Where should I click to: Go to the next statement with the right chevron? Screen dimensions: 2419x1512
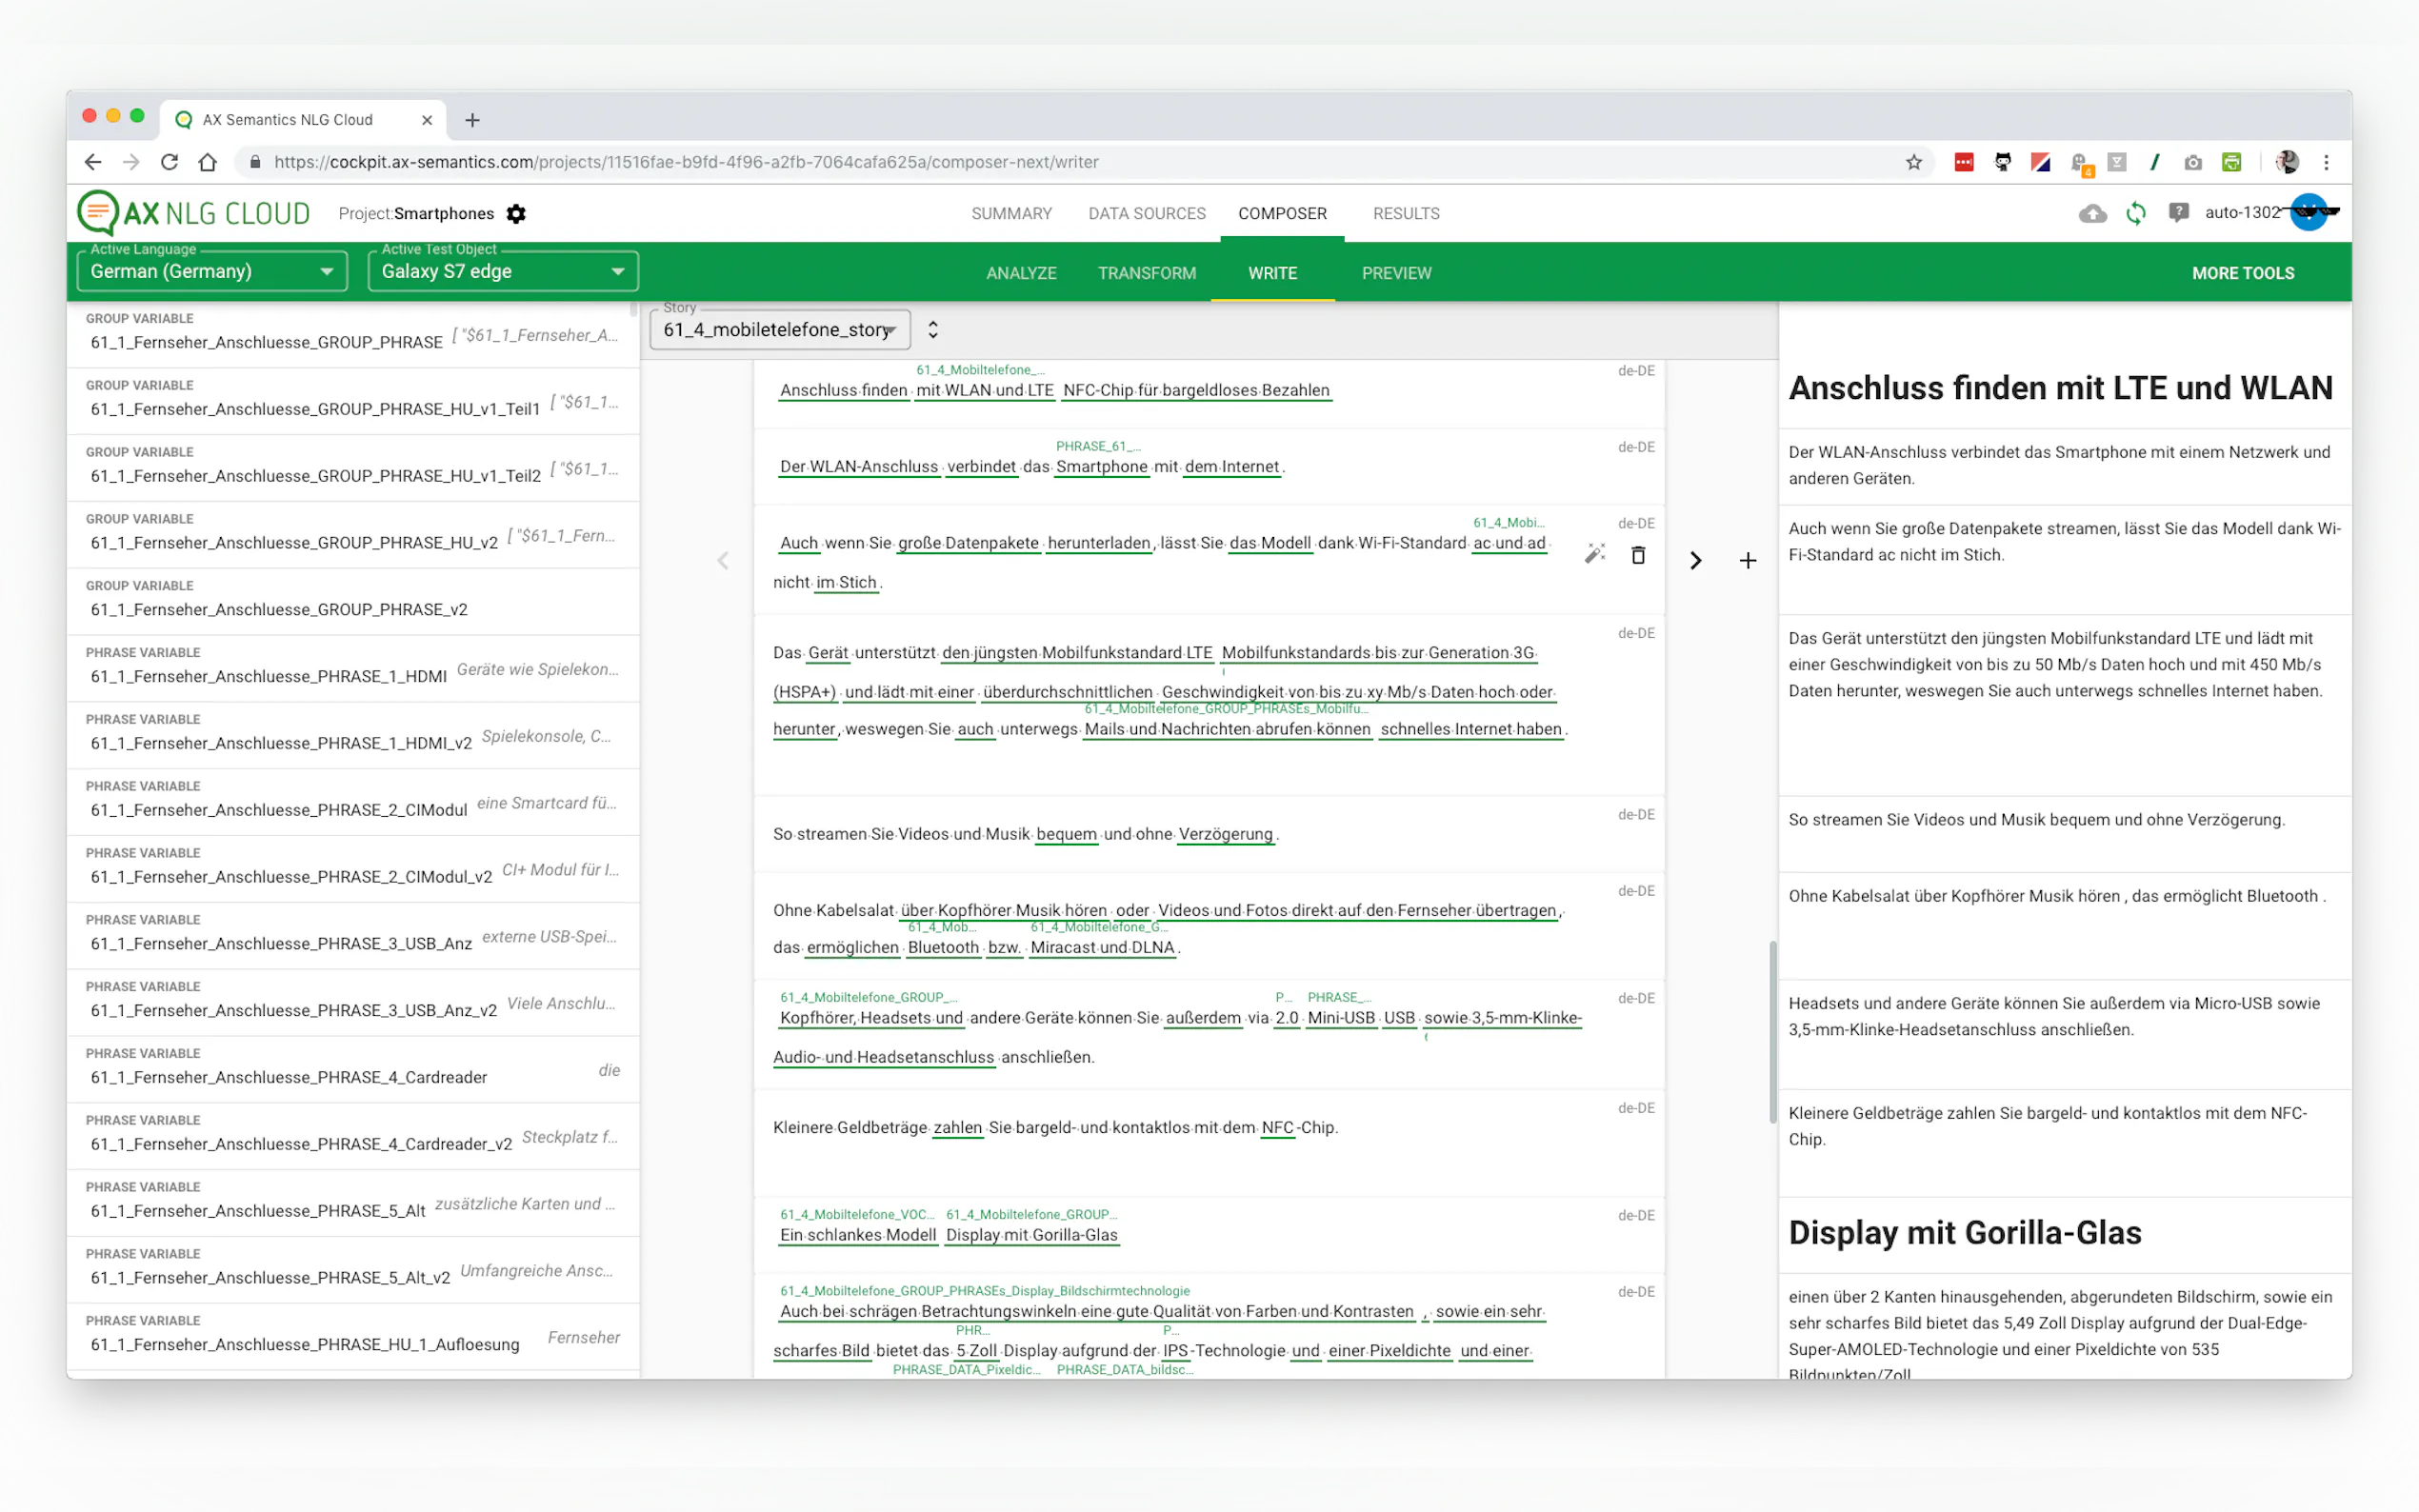point(1695,561)
